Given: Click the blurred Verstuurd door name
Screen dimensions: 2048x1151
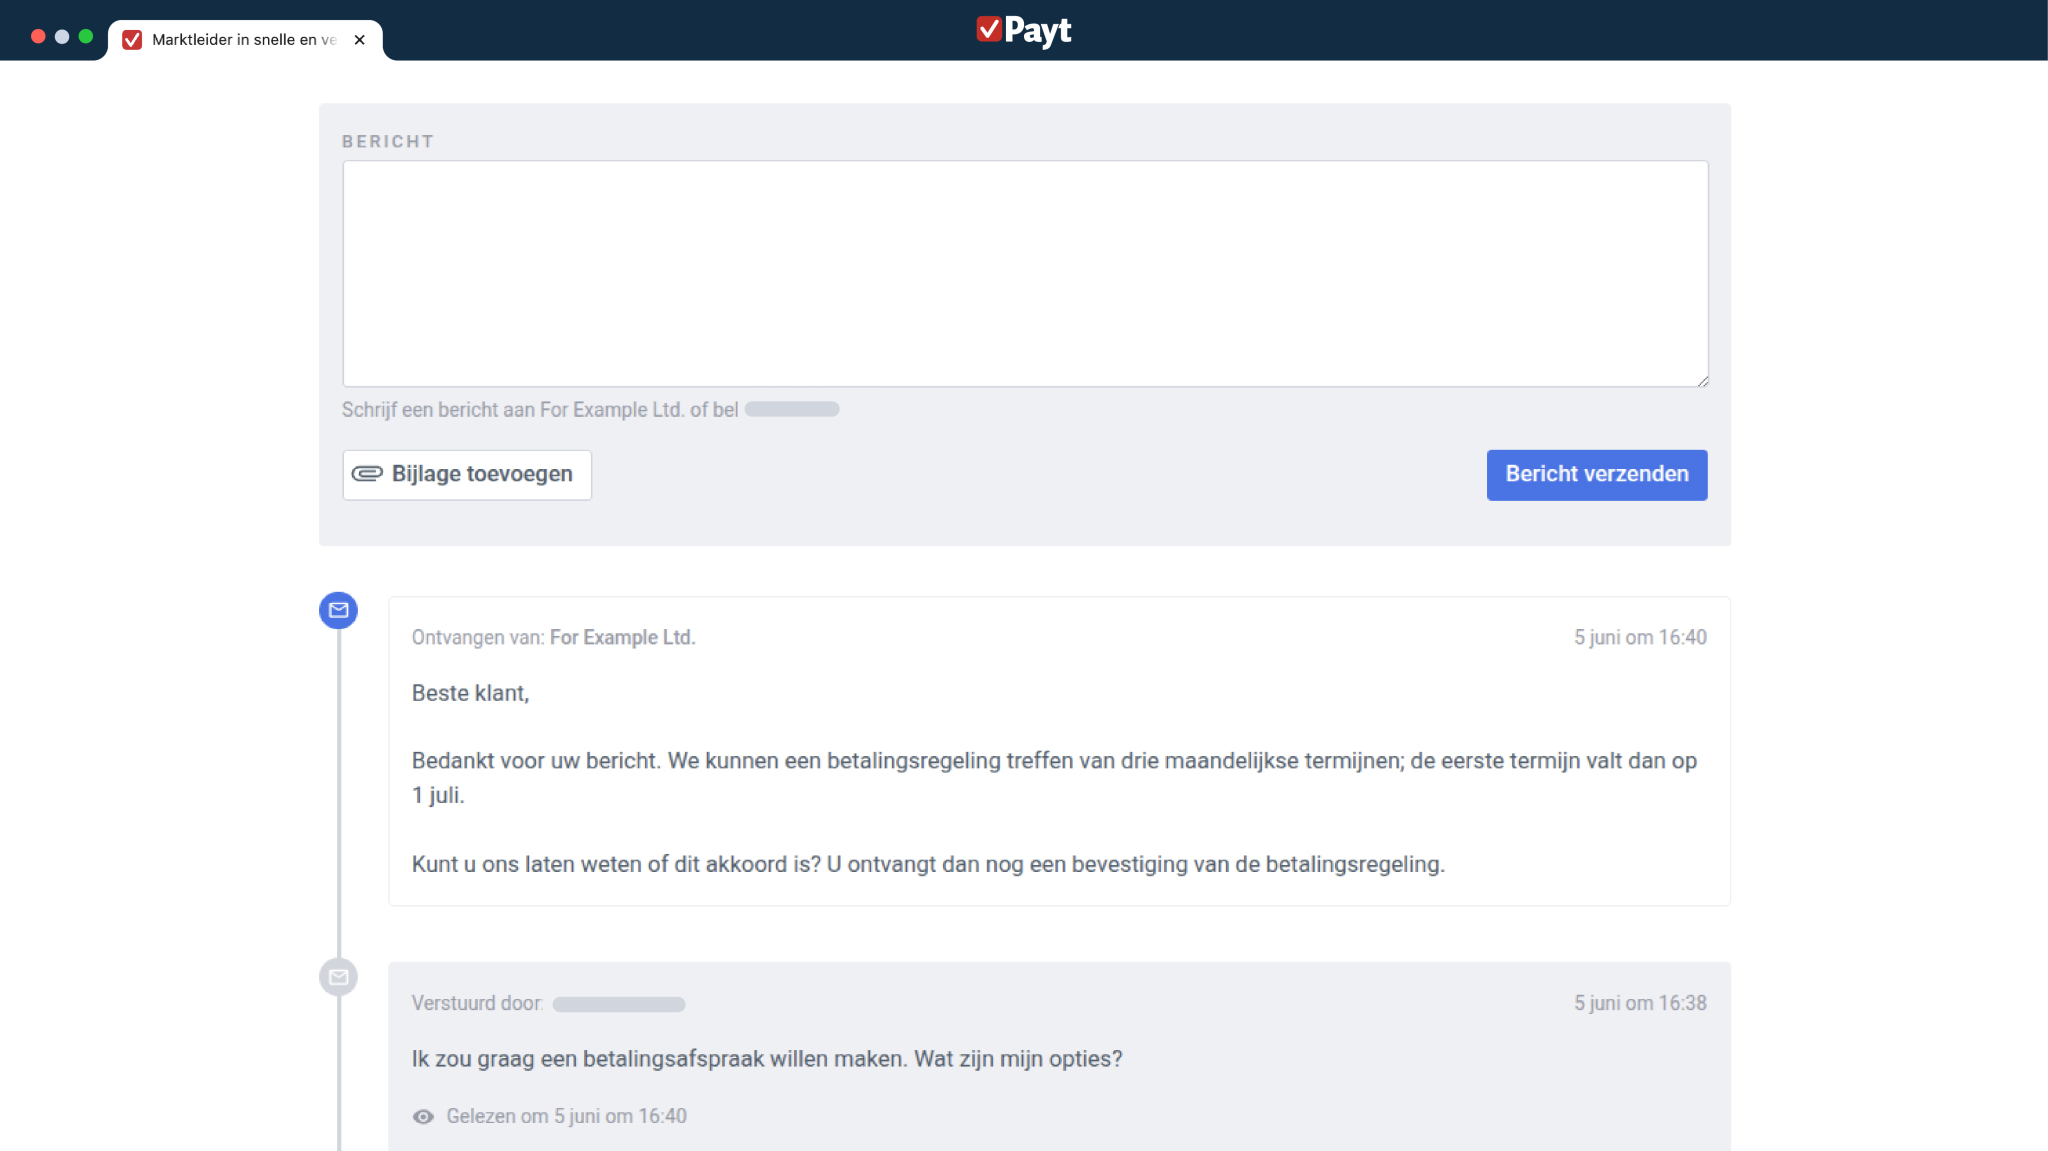Looking at the screenshot, I should [618, 1004].
